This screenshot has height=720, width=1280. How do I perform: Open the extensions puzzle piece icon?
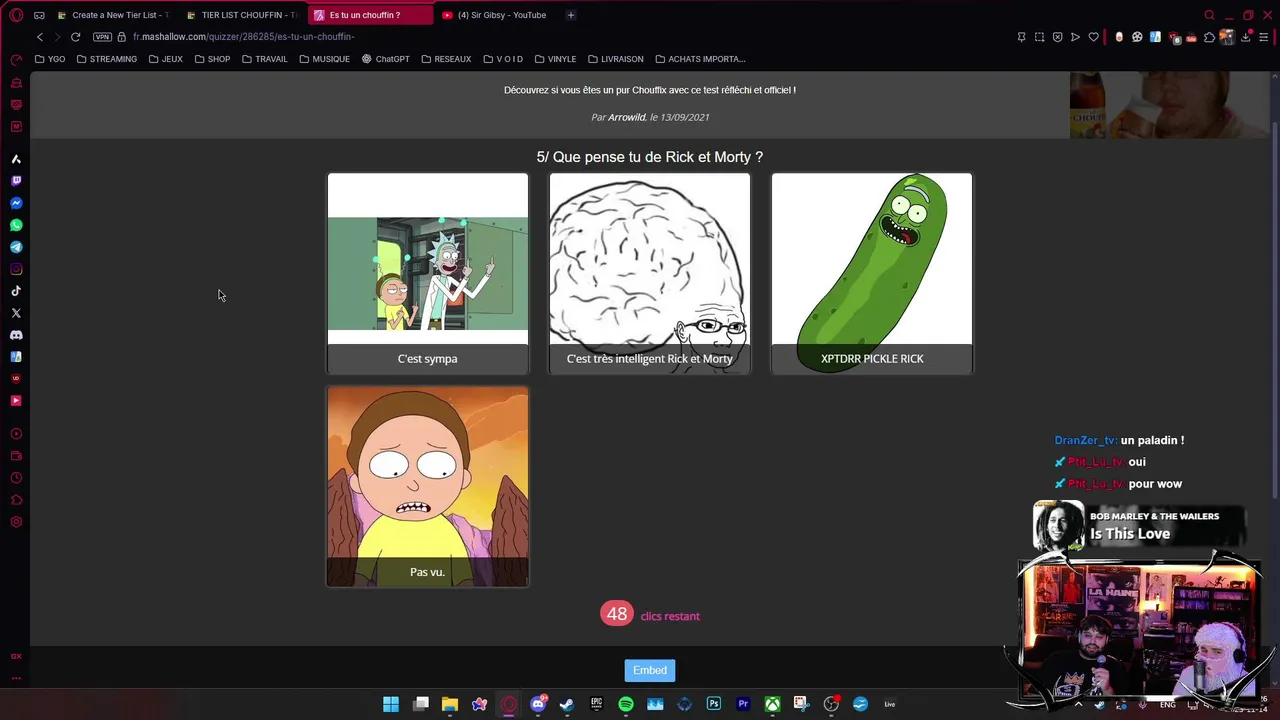(1209, 37)
